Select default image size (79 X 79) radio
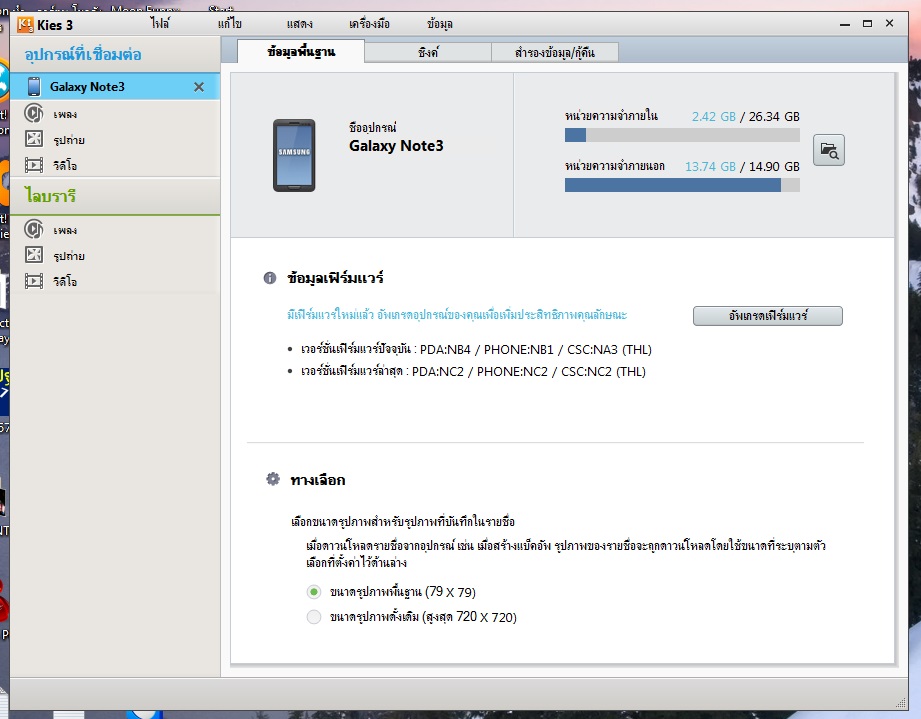Viewport: 921px width, 719px height. (x=314, y=592)
